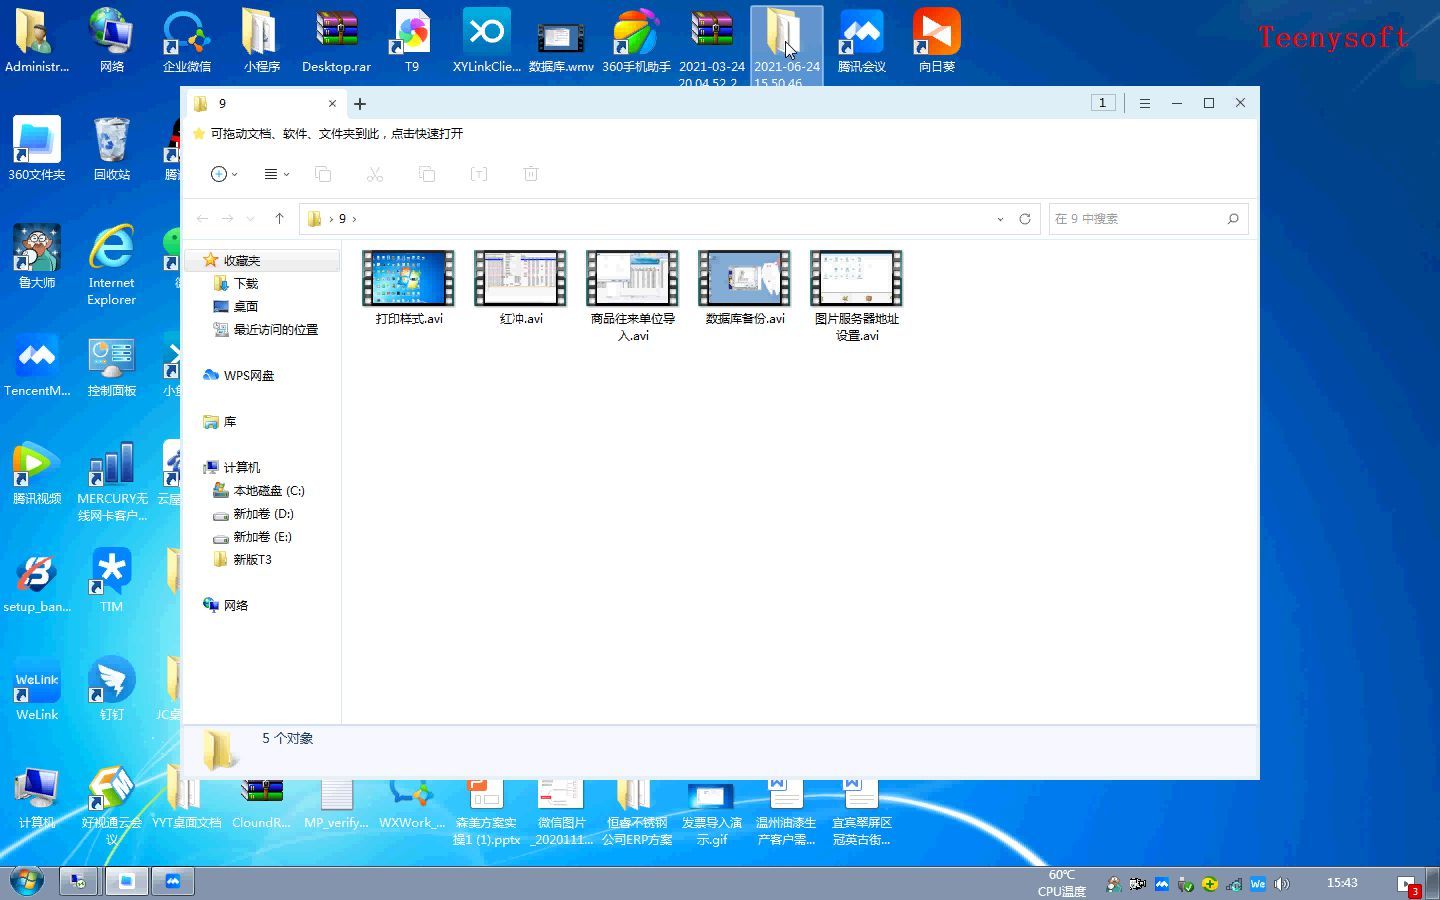1440x900 pixels.
Task: Refresh the current folder view
Action: (x=1025, y=219)
